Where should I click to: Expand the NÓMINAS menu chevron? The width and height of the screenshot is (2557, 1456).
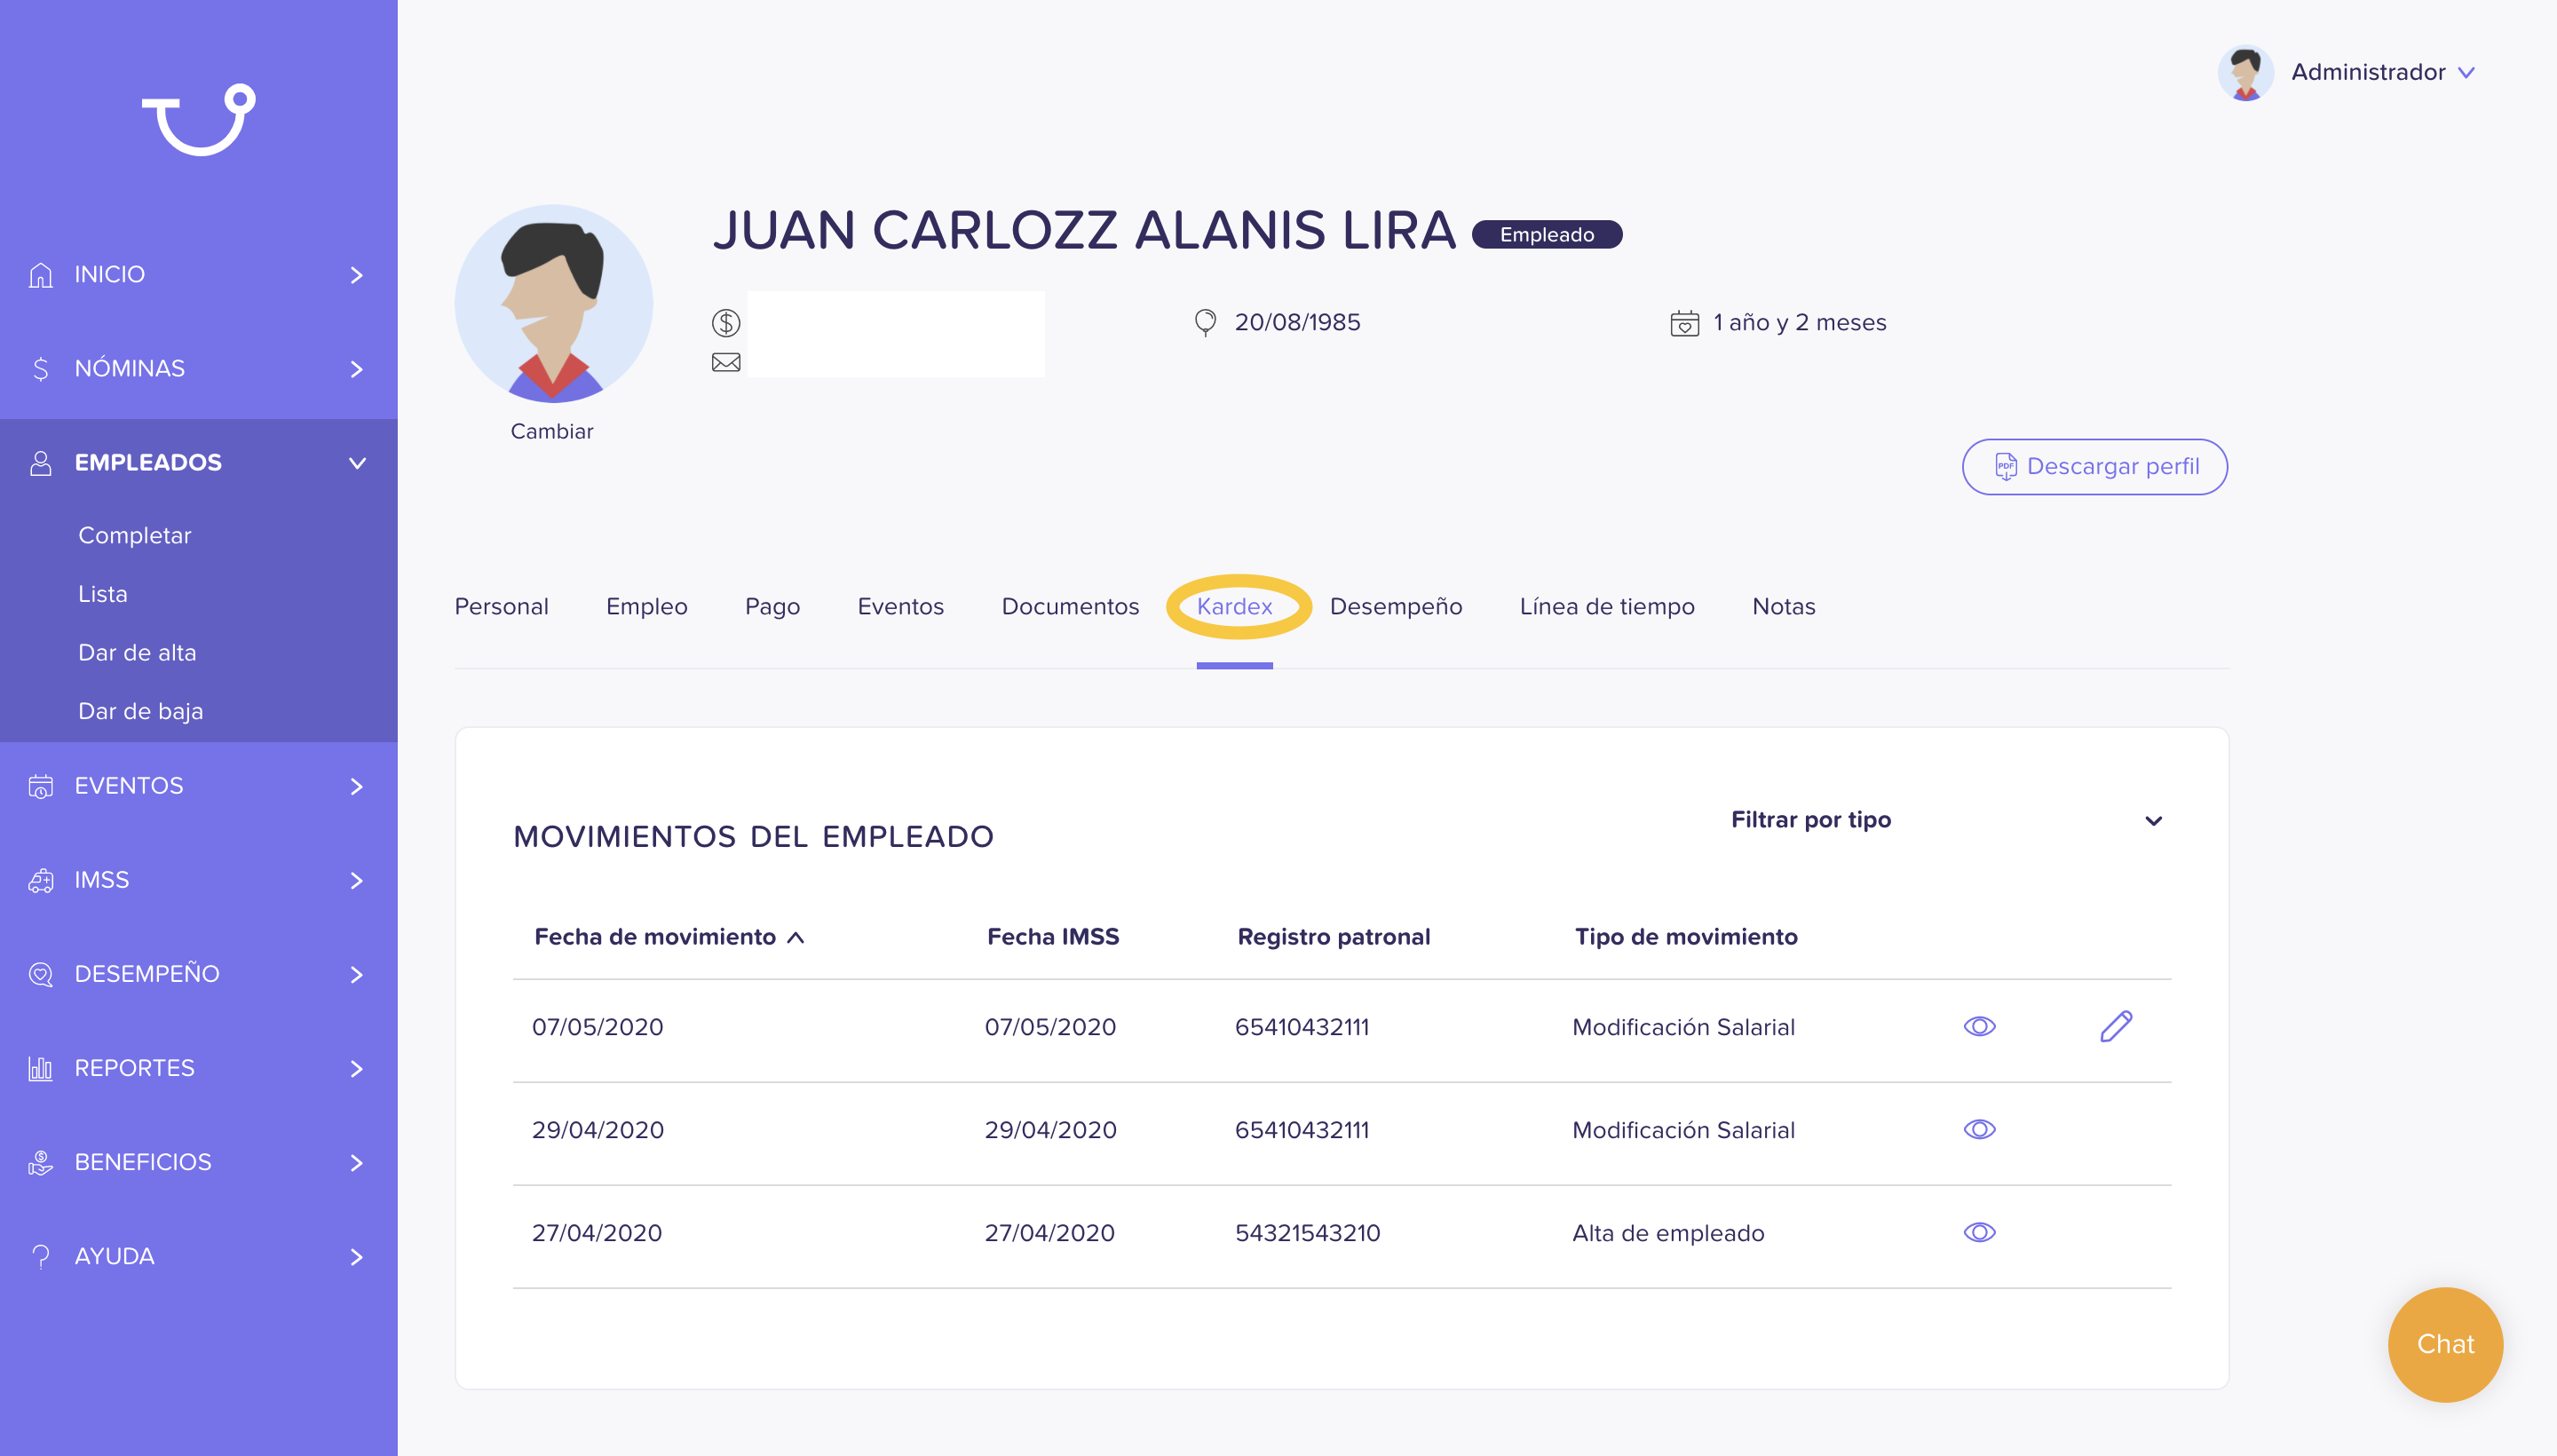357,368
